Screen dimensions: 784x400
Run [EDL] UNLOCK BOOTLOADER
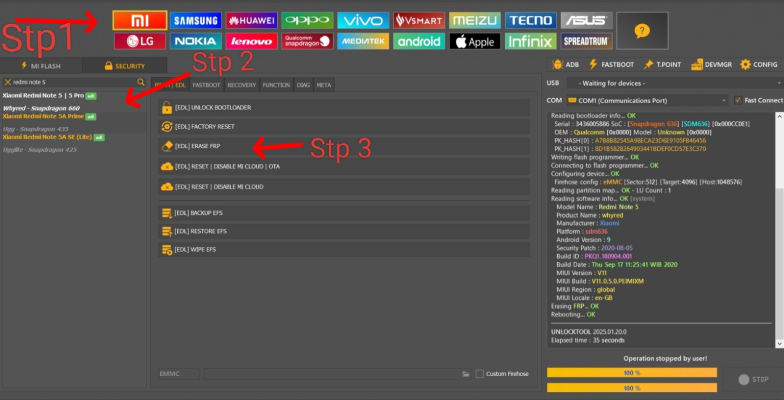(344, 108)
